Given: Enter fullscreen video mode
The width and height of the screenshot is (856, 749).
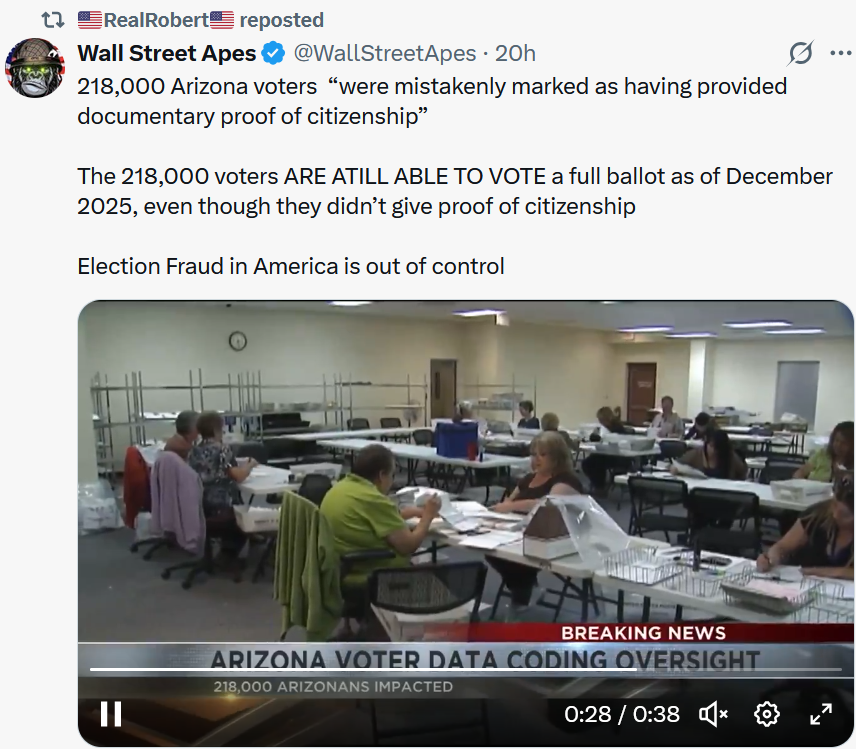Looking at the screenshot, I should (x=820, y=714).
